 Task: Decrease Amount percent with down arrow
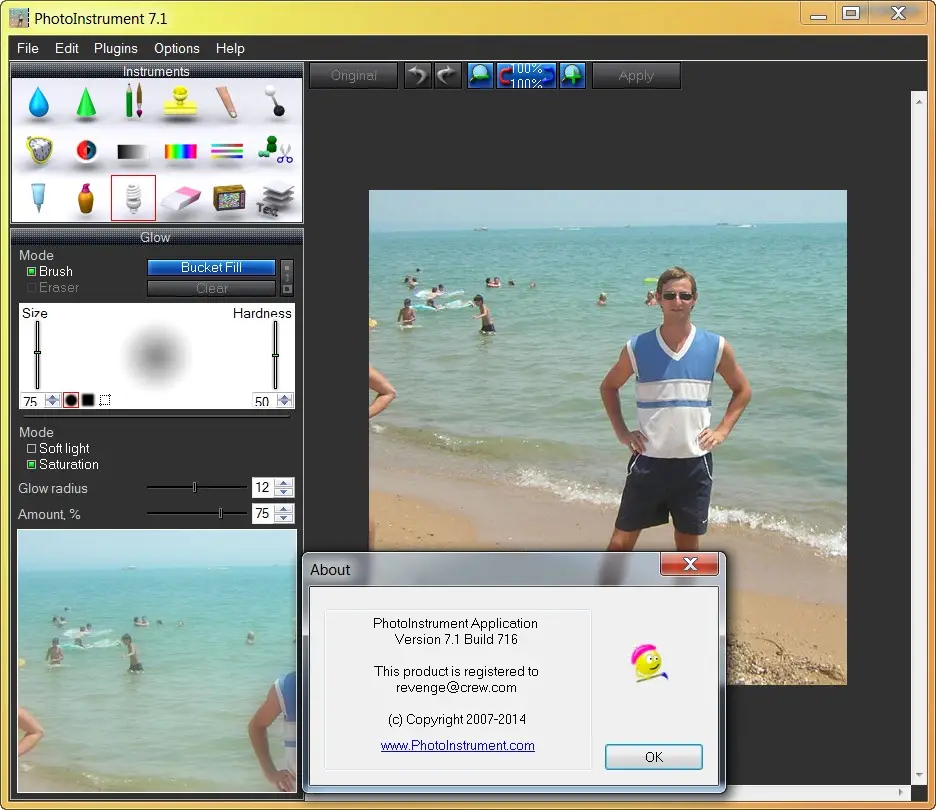[x=284, y=518]
